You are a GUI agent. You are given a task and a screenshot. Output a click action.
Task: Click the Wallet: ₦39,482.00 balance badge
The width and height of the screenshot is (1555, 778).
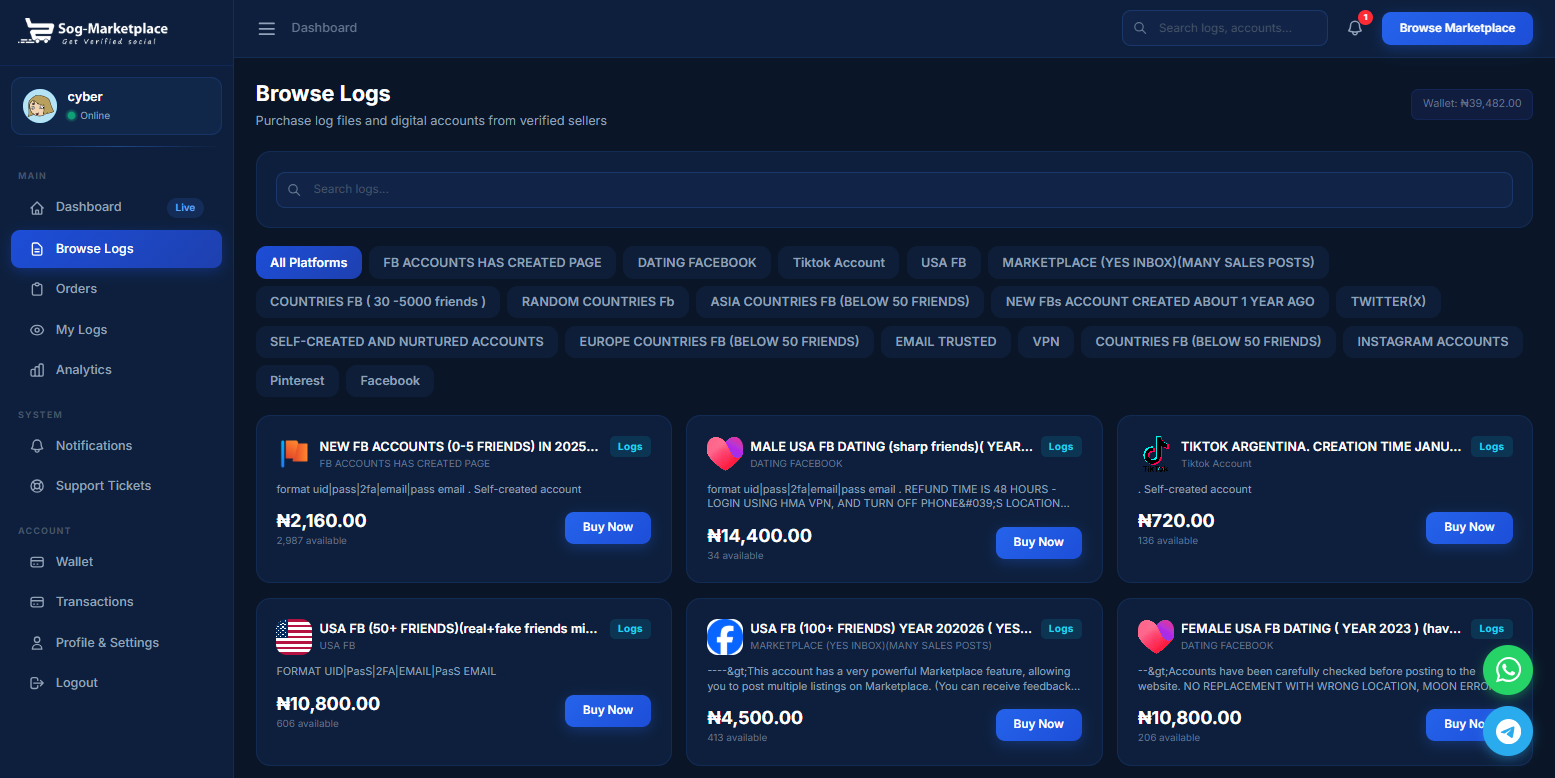1472,104
